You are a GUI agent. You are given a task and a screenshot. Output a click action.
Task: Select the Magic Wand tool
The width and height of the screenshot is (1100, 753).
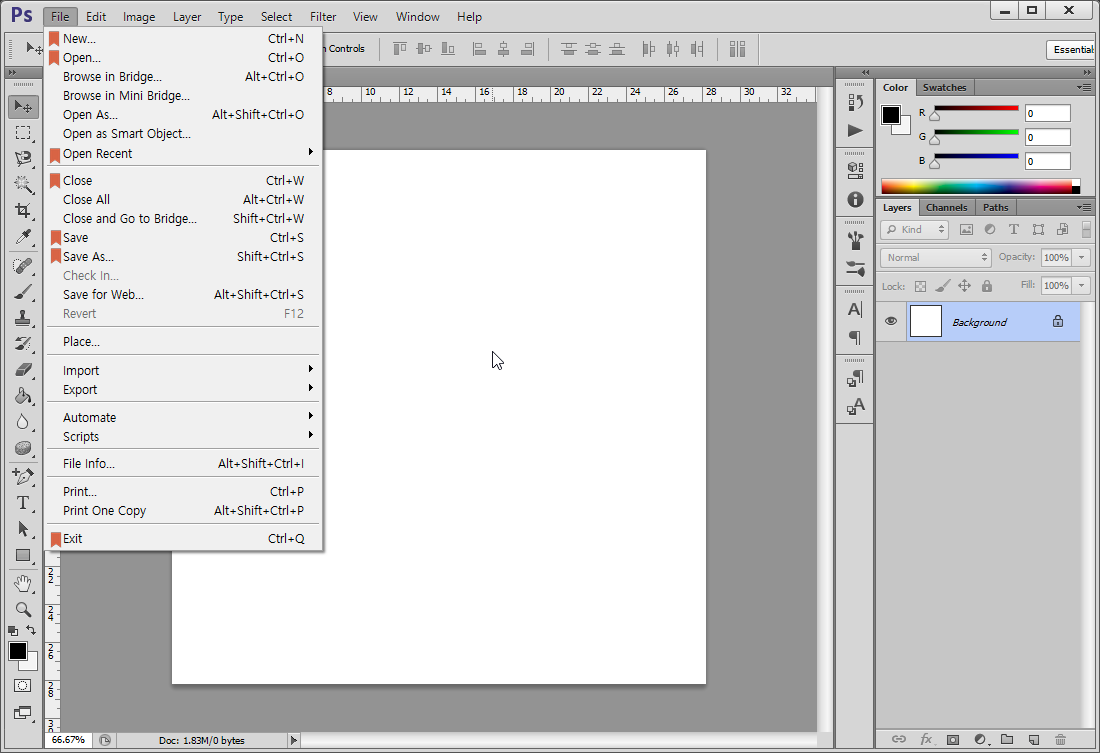tap(23, 185)
